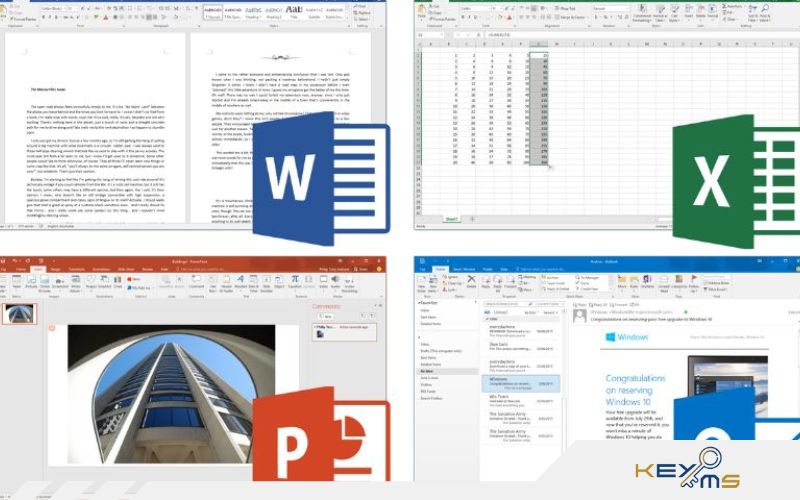Send the message to OneNote in Outlook
This screenshot has height=500, width=800.
(x=647, y=282)
